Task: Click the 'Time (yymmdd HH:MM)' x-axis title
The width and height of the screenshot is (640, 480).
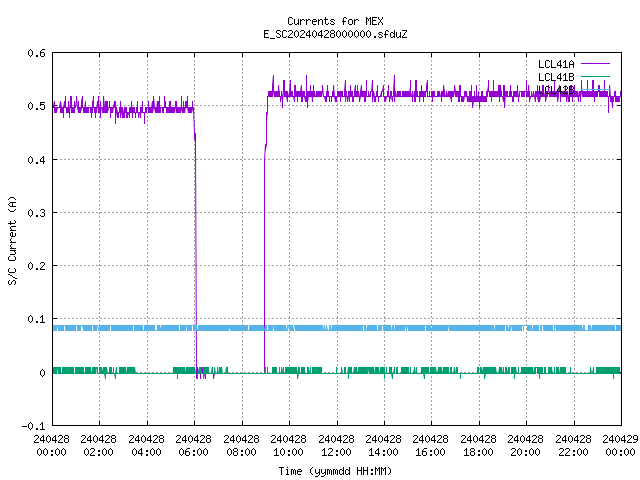Action: click(335, 471)
